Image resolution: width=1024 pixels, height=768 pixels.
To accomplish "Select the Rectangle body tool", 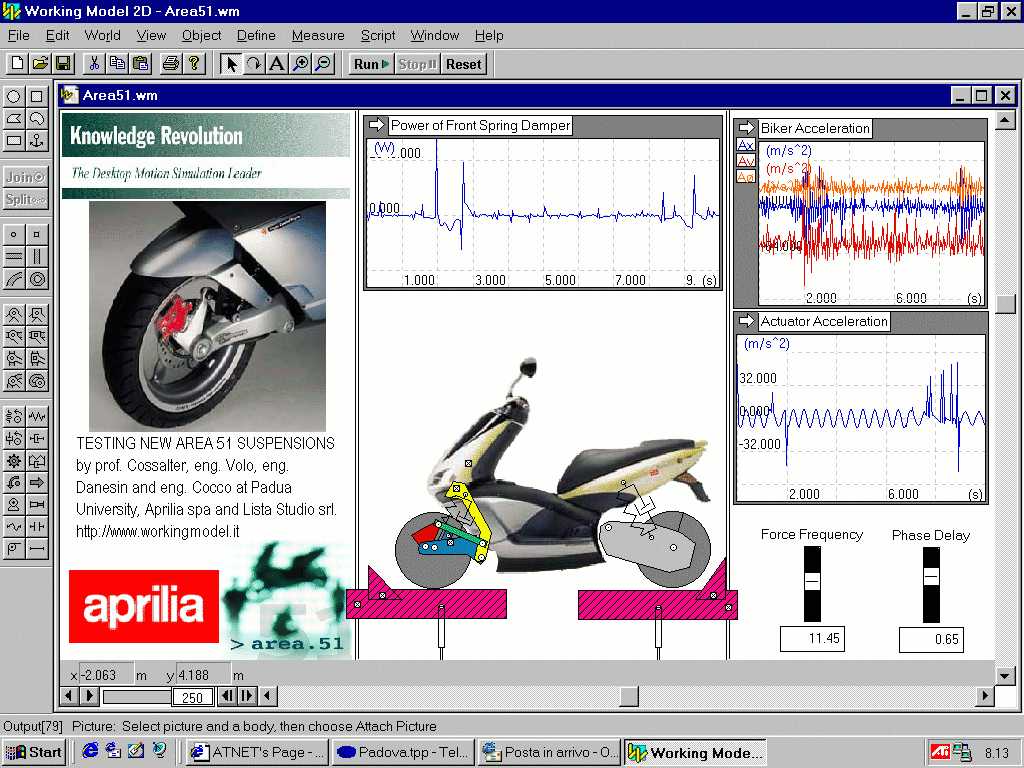I will 13,140.
